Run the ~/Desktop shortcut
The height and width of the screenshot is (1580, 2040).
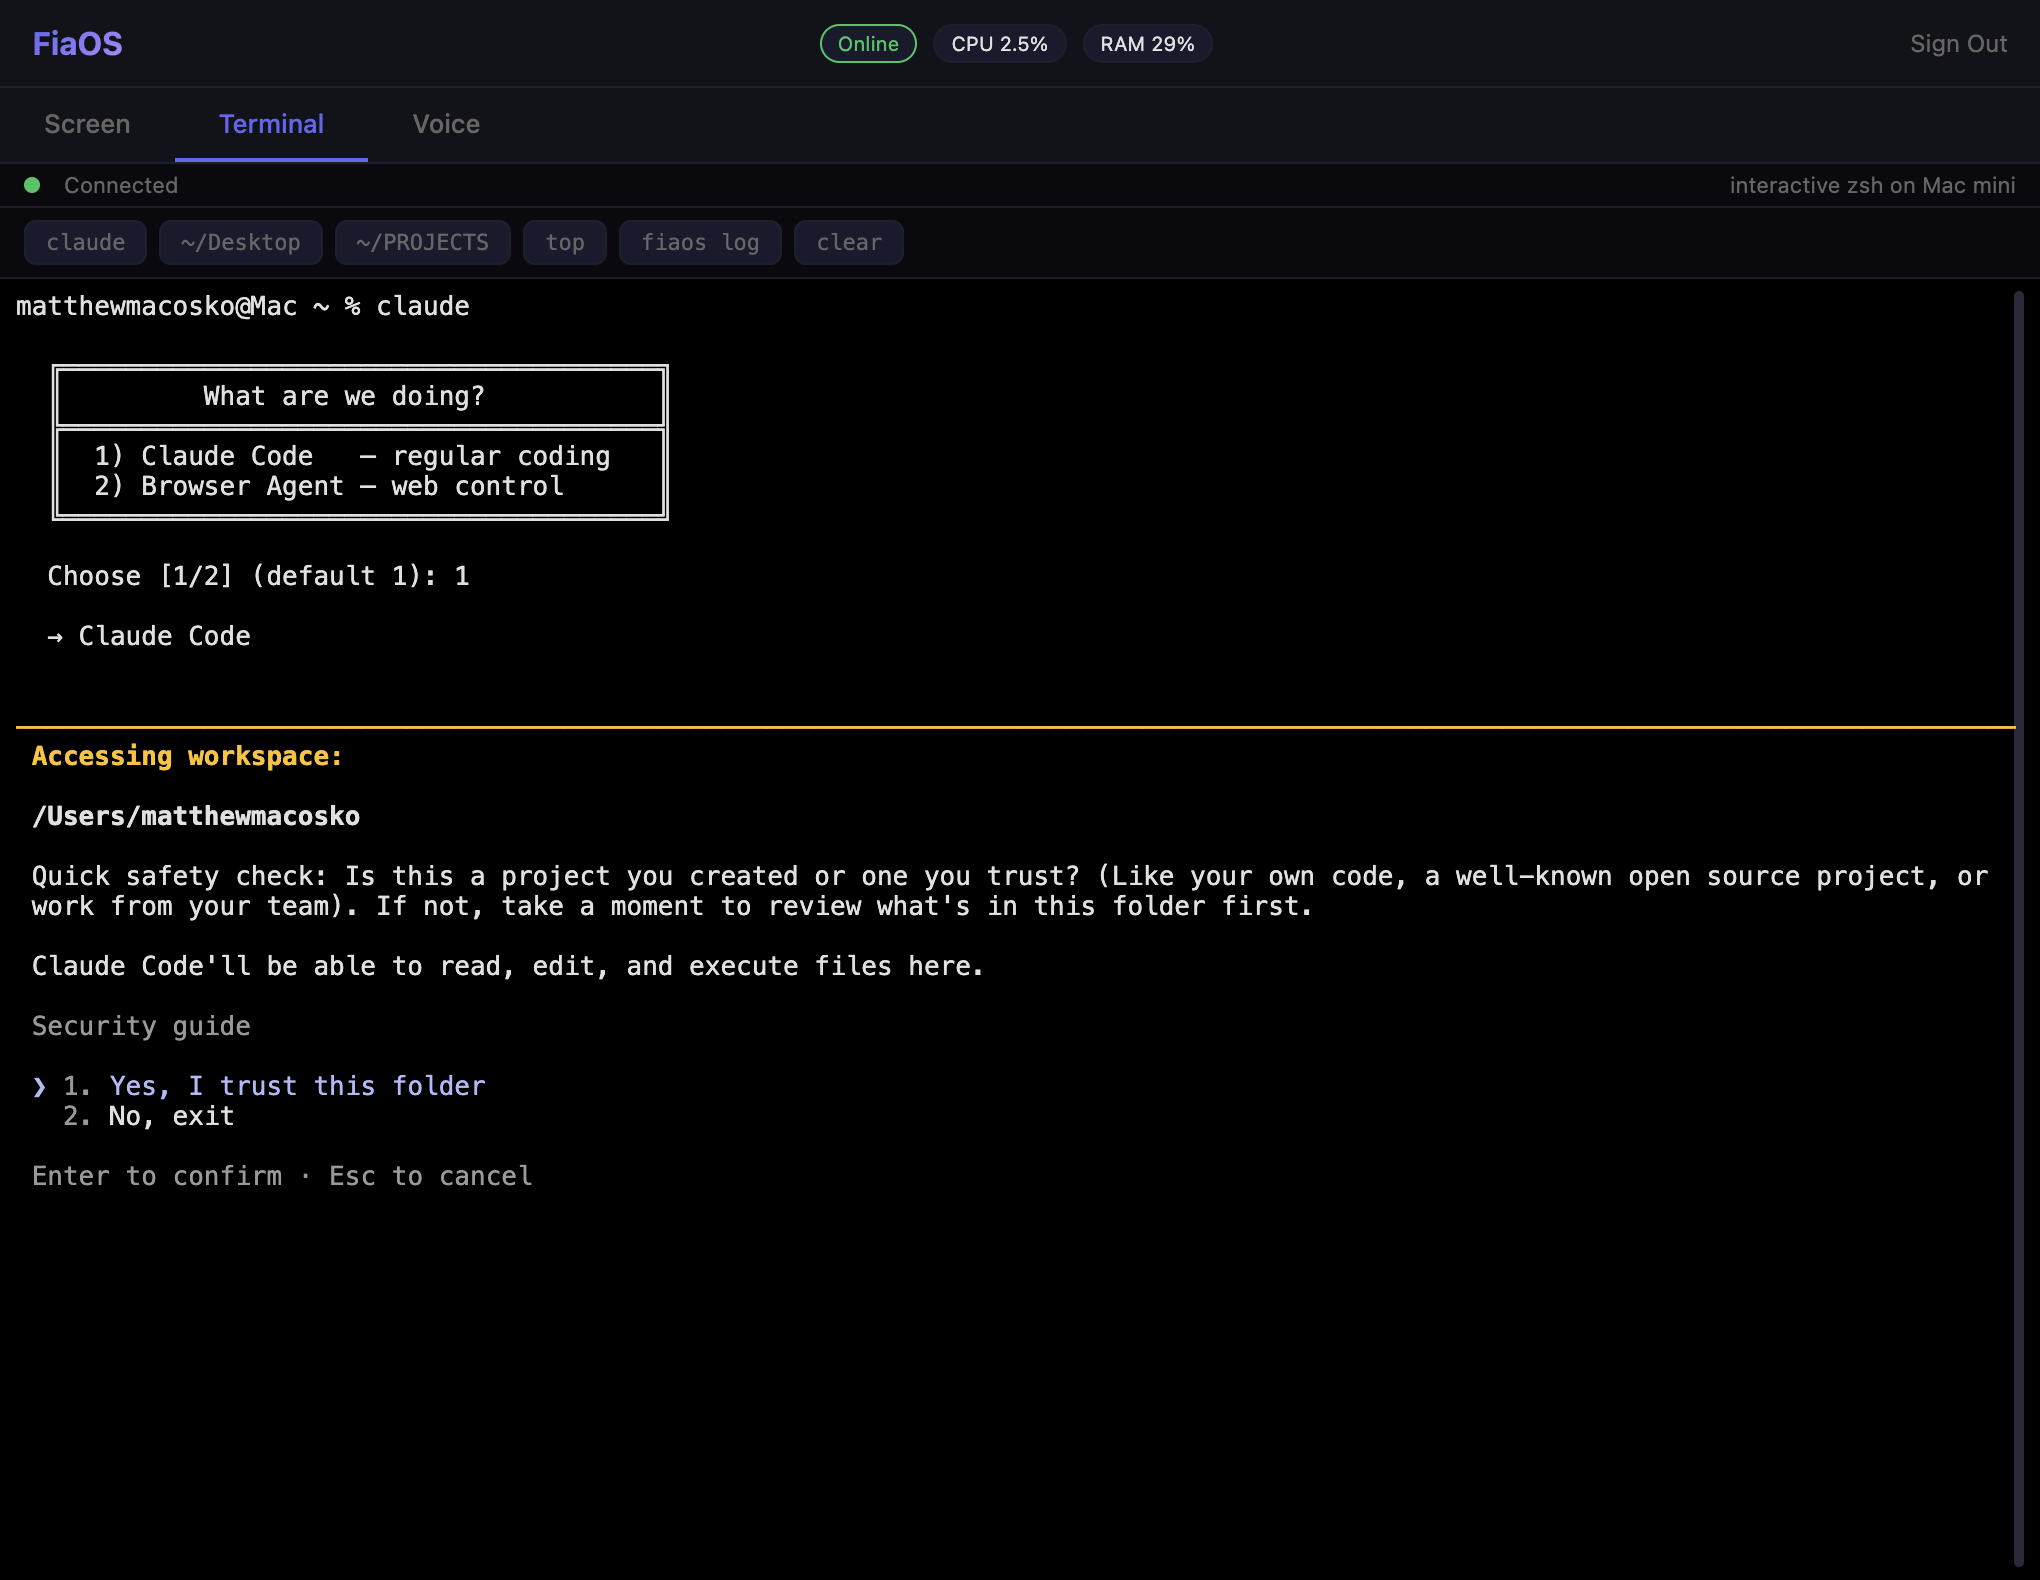pos(240,242)
